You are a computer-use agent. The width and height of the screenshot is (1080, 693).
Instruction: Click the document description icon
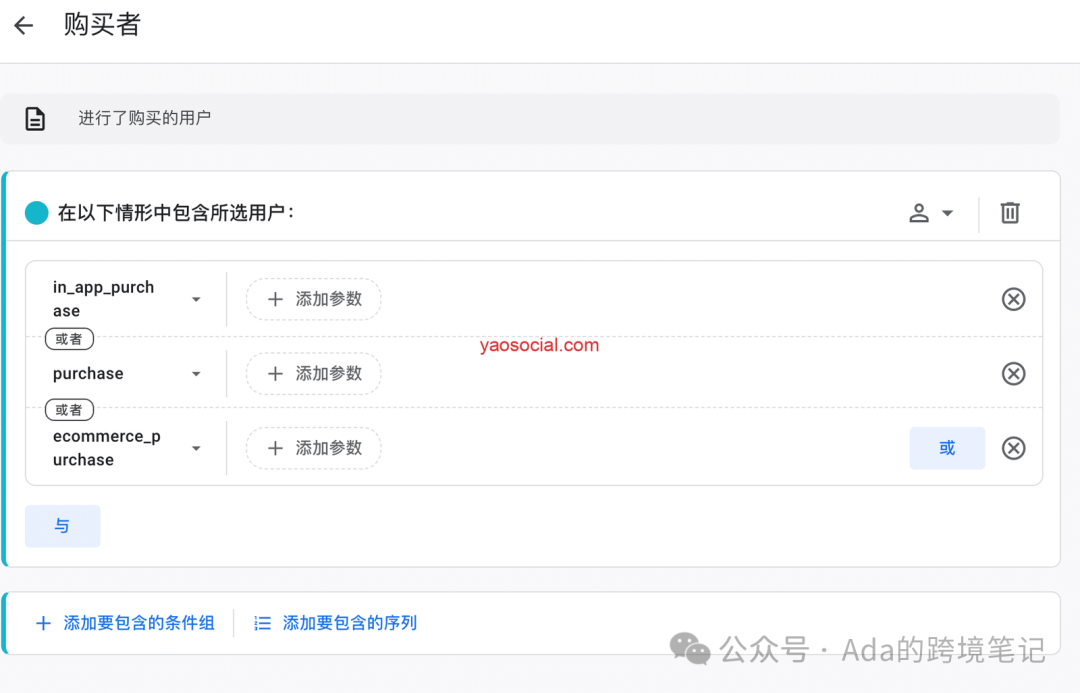[x=35, y=118]
